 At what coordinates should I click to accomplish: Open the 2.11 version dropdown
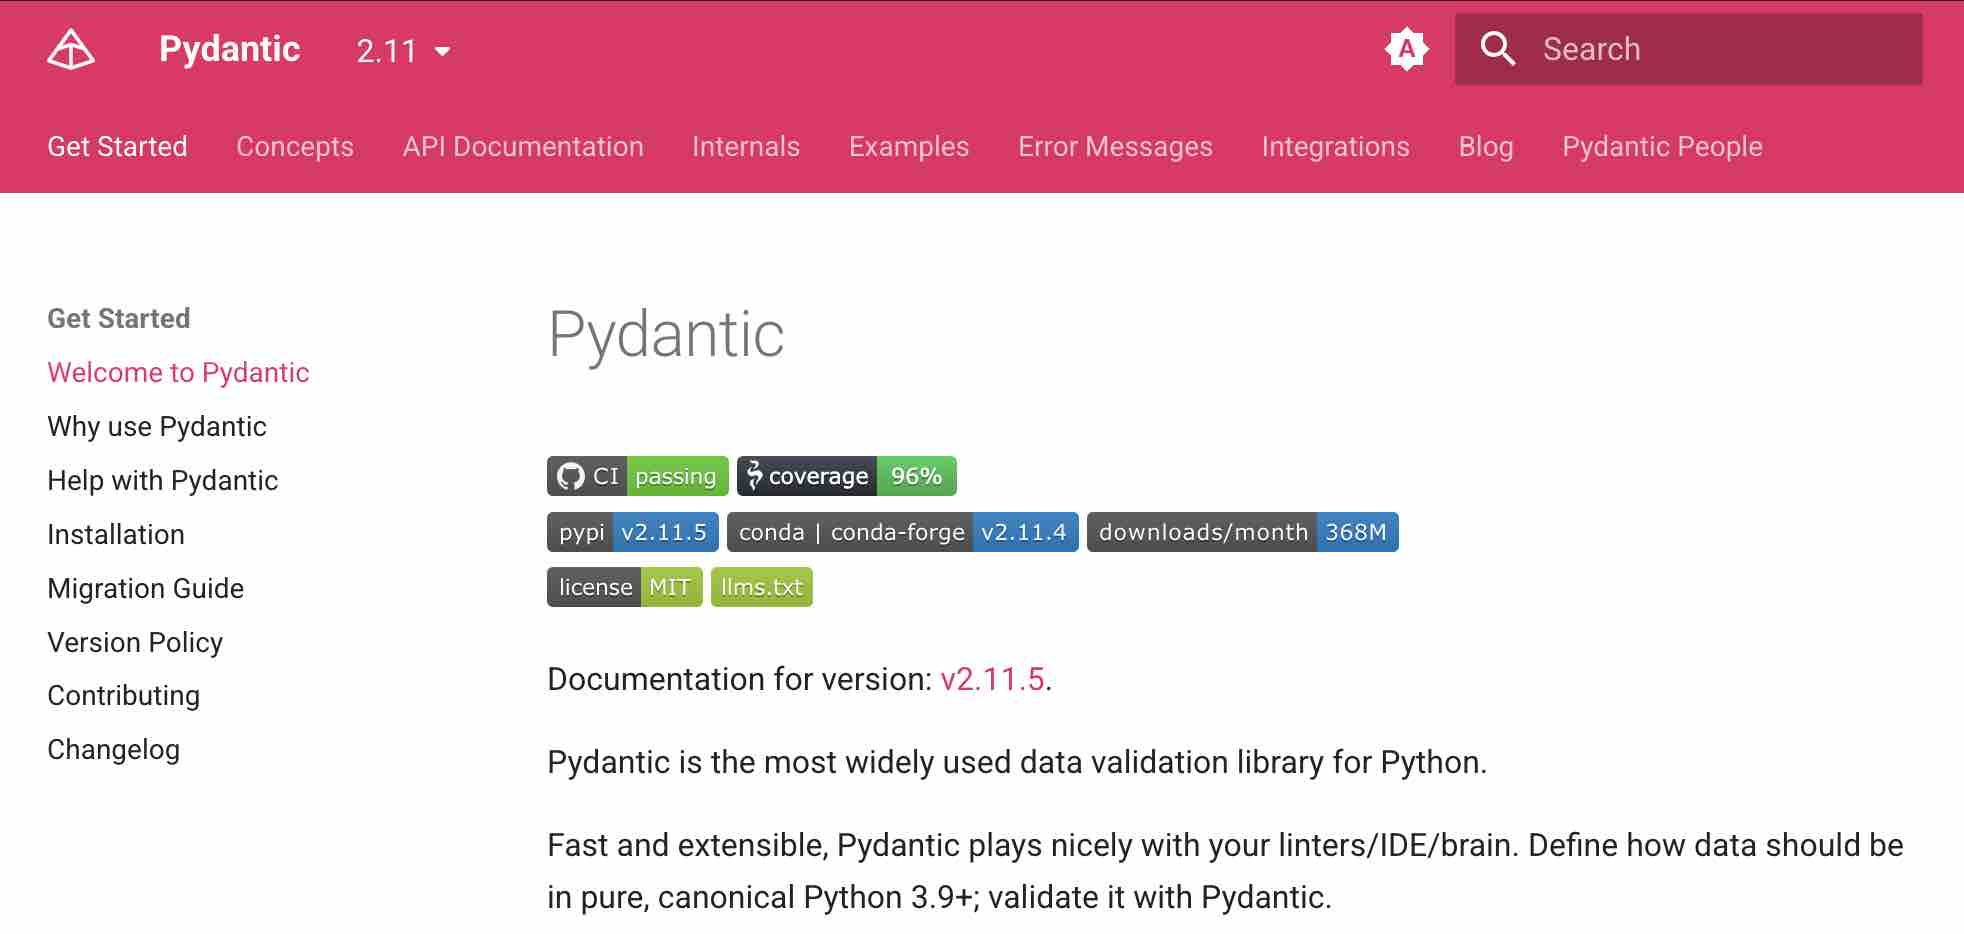(x=403, y=51)
